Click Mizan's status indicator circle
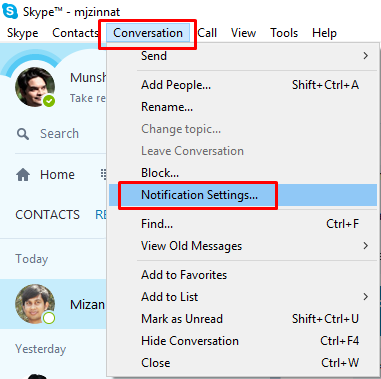Viewport: 381px width, 379px height. coord(49,318)
